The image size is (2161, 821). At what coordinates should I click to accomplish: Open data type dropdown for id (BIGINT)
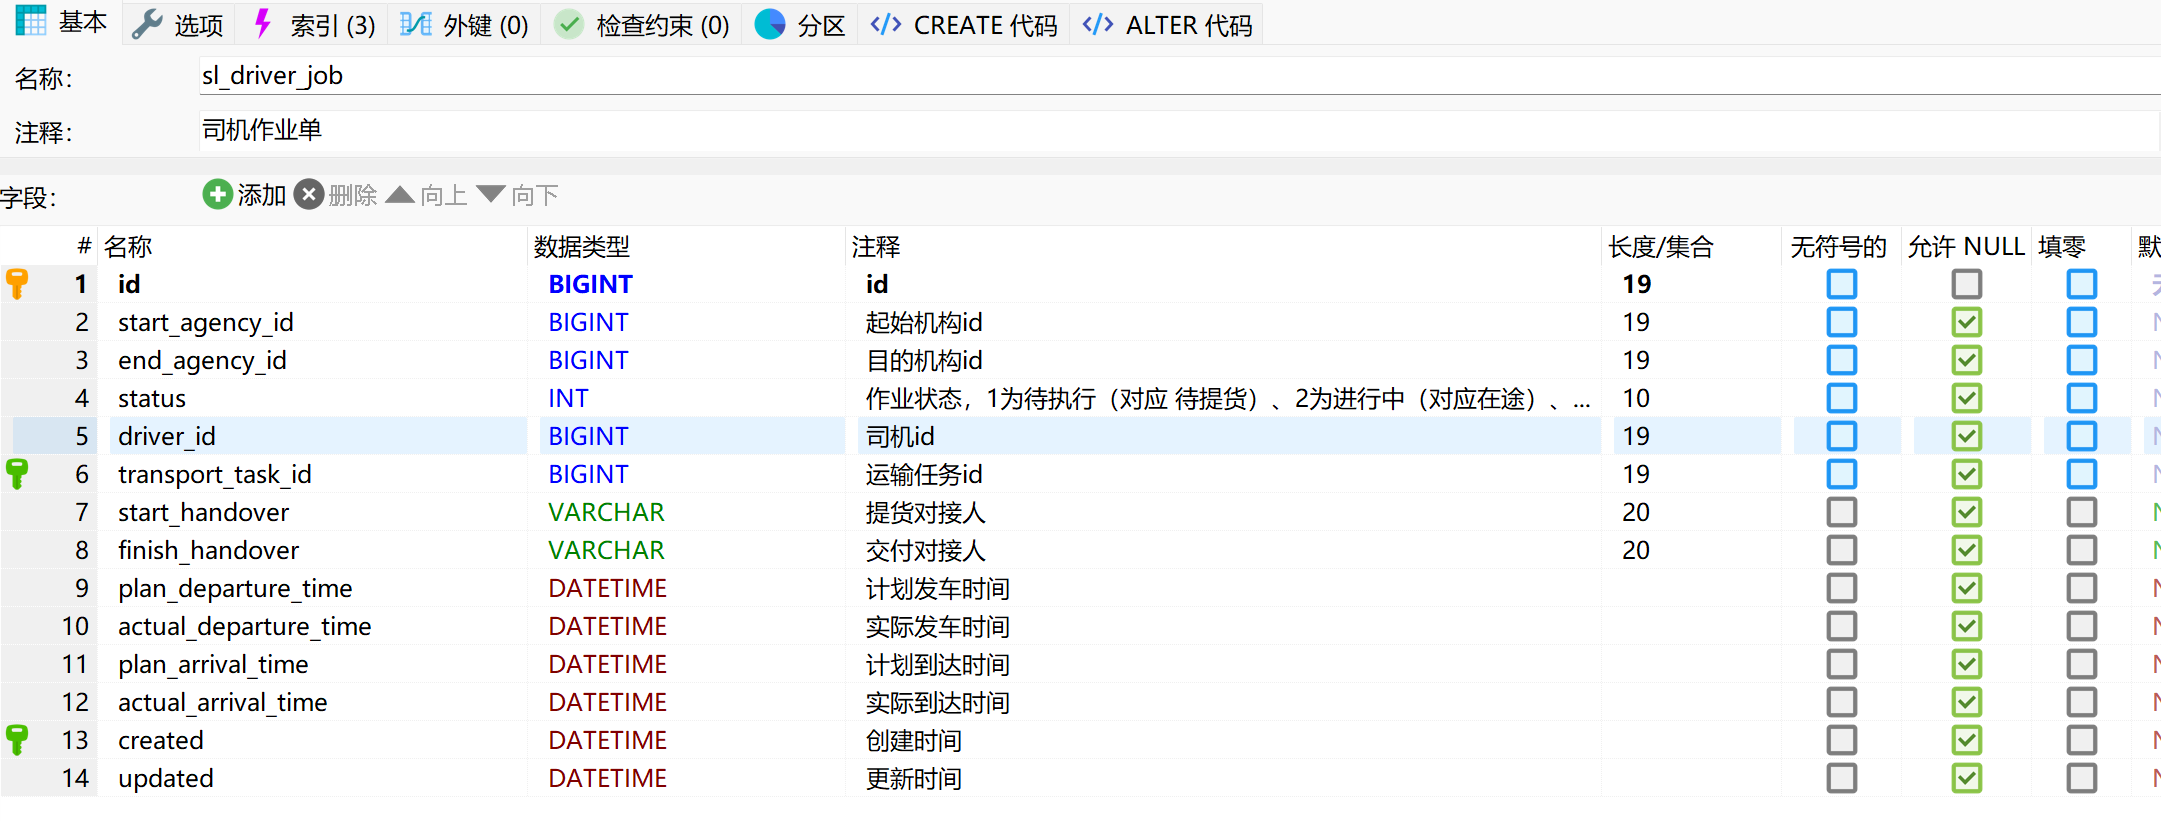tap(590, 284)
